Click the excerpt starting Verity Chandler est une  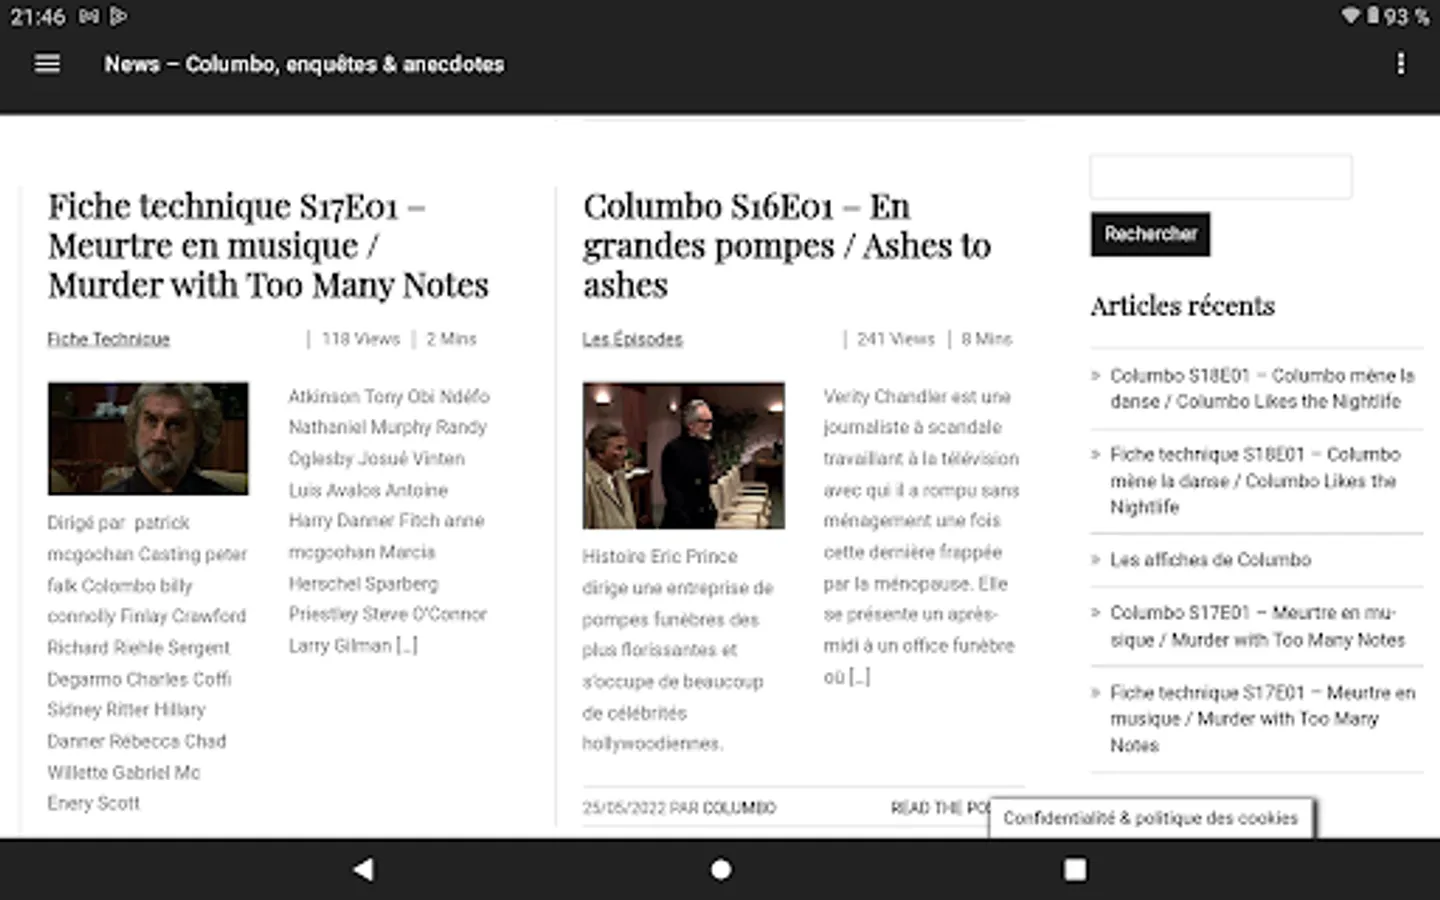coord(921,537)
